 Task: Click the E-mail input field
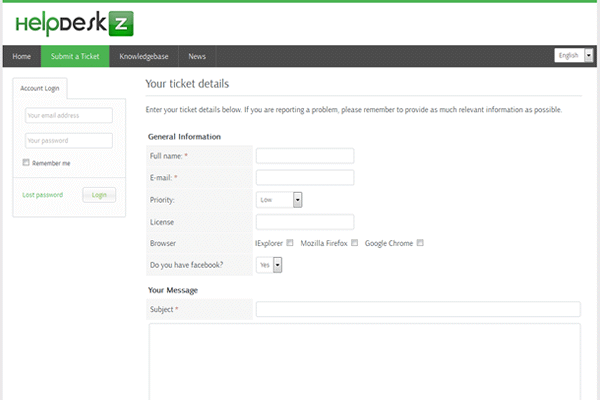(305, 178)
